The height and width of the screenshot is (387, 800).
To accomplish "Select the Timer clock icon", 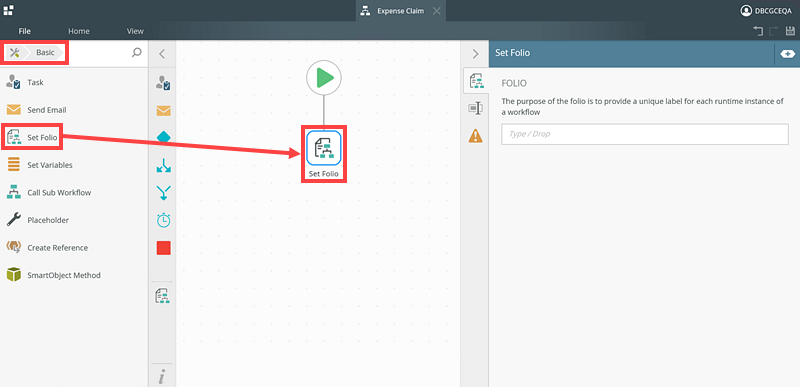I will click(x=163, y=220).
